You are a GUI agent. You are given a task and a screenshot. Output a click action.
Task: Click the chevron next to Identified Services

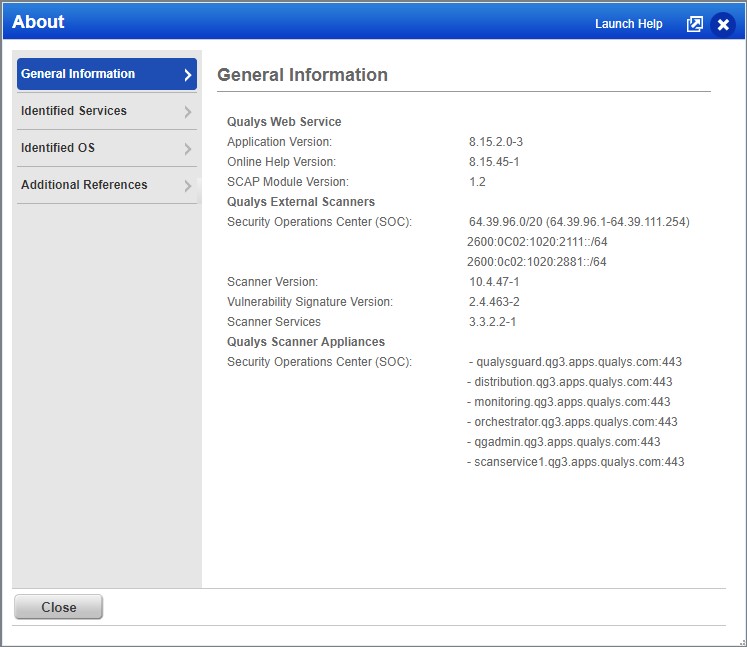point(187,112)
